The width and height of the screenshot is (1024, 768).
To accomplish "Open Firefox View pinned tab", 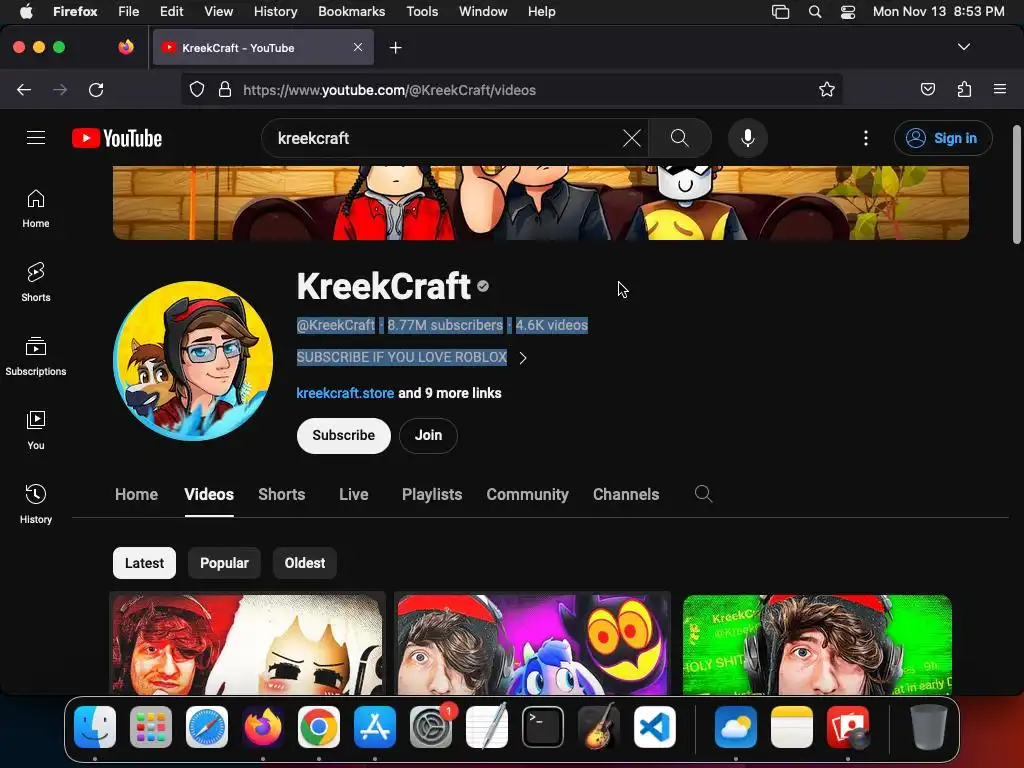I will [126, 47].
